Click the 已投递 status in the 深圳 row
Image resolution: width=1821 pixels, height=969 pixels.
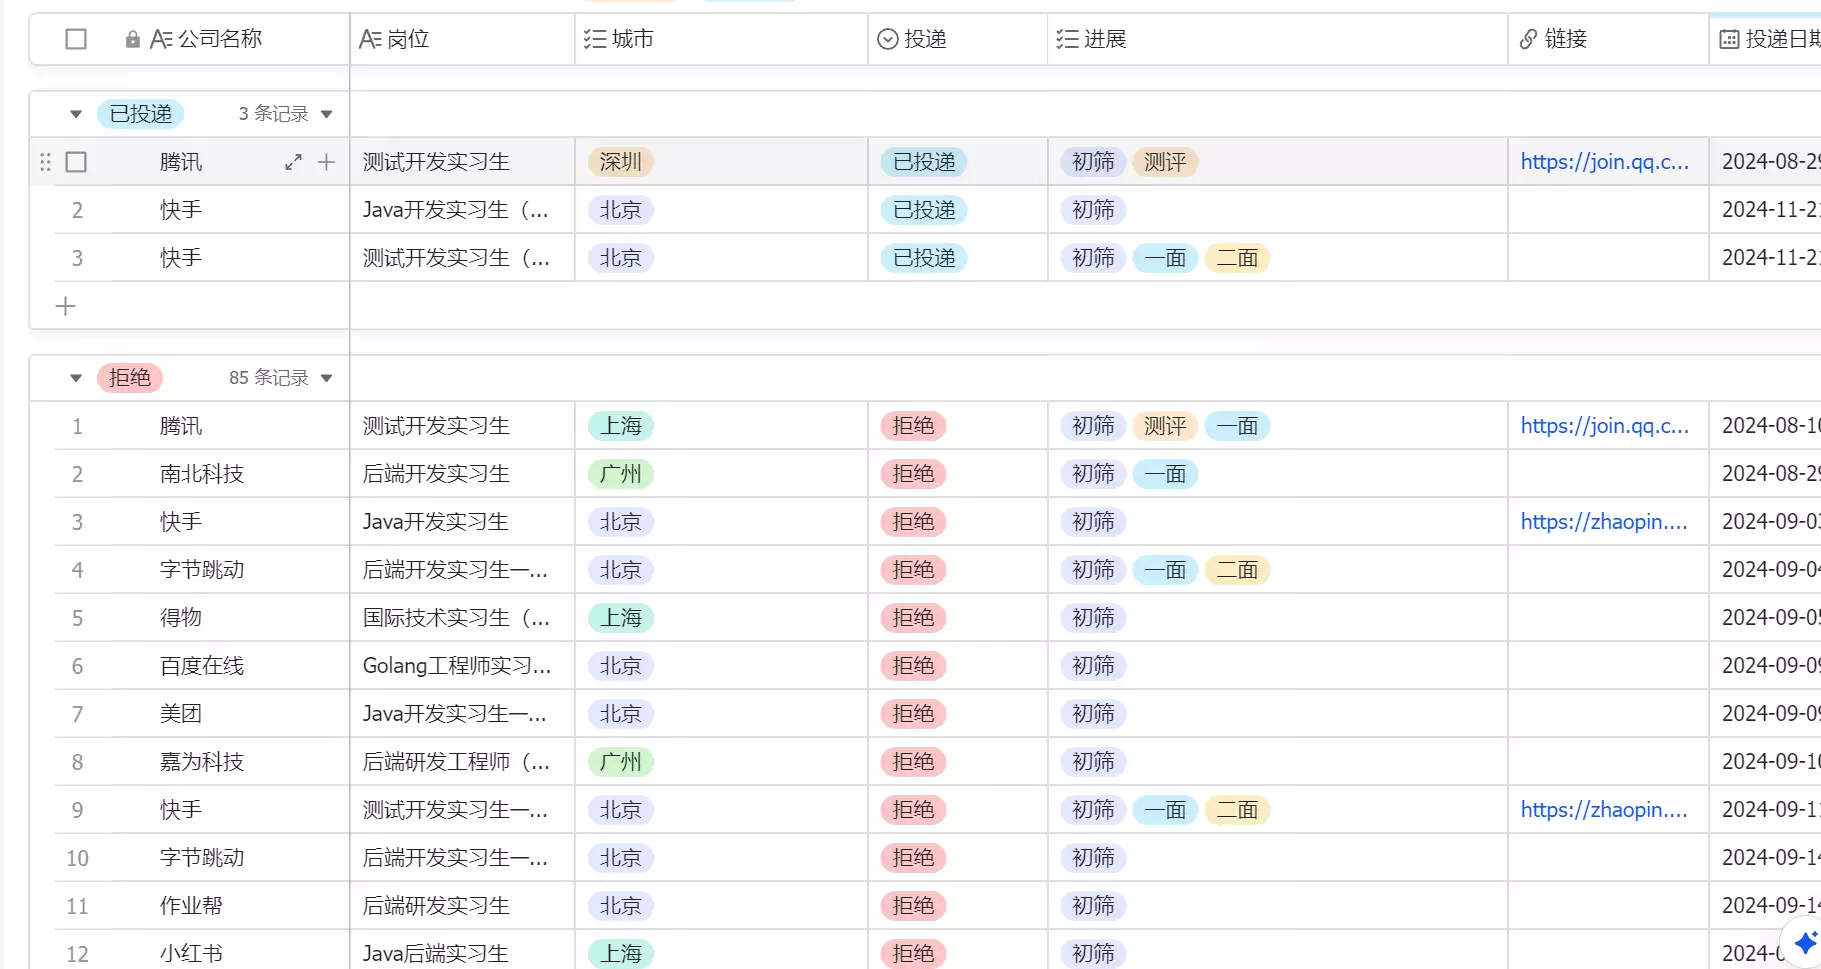(x=924, y=162)
